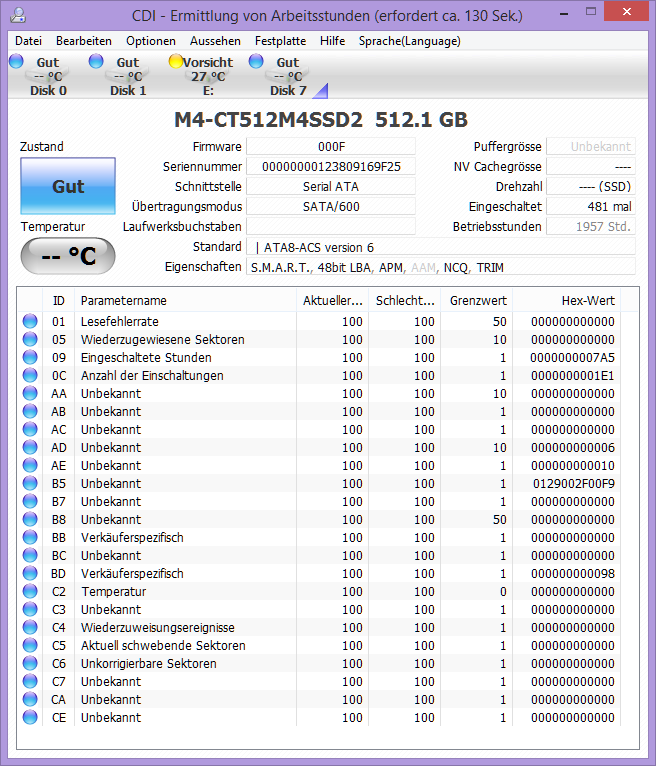Click the temperature display button
656x766 pixels.
[x=68, y=256]
